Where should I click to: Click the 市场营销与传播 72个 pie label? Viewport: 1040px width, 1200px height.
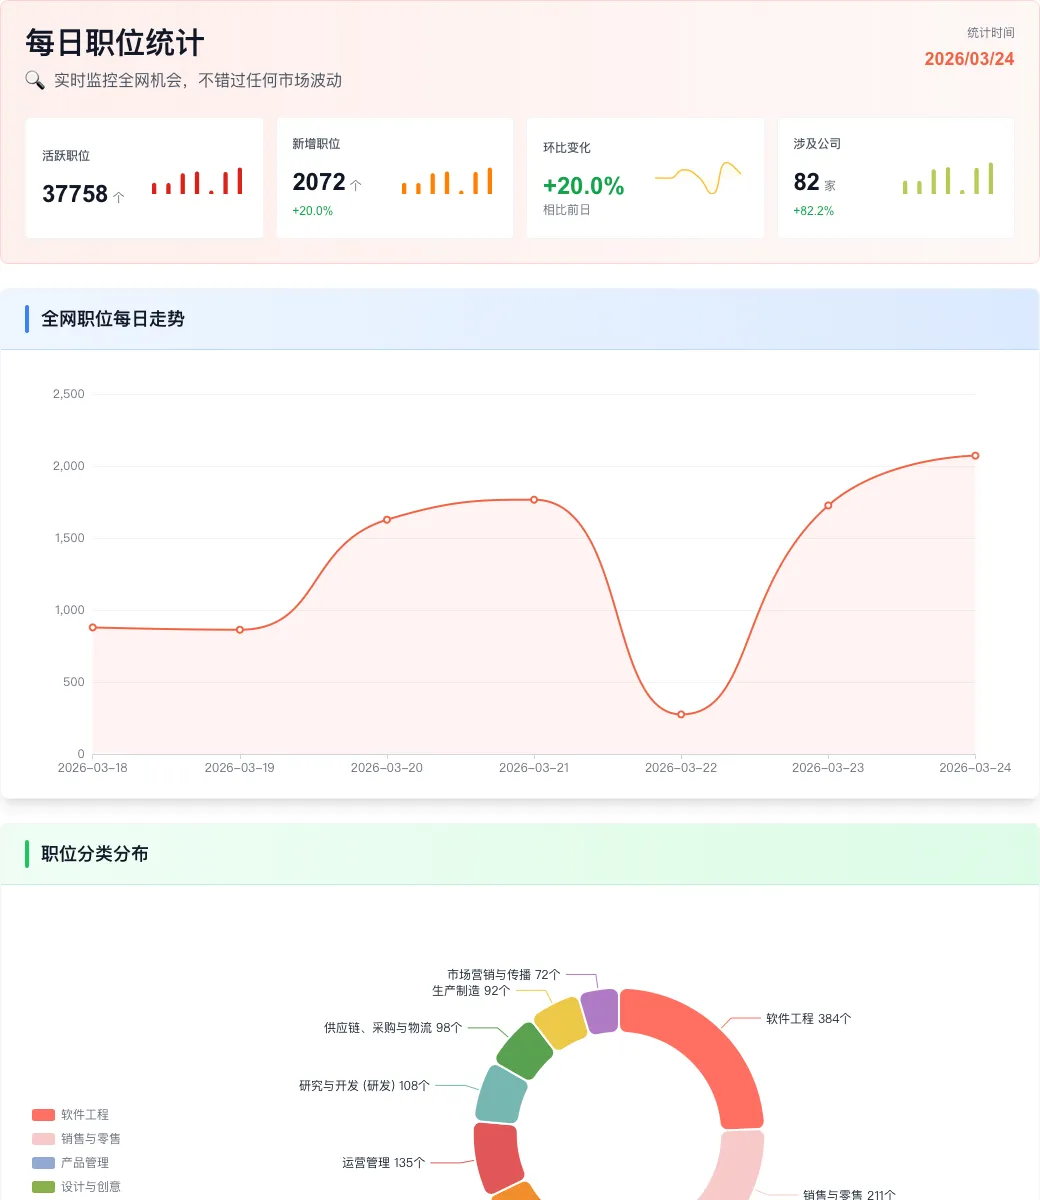[x=504, y=974]
